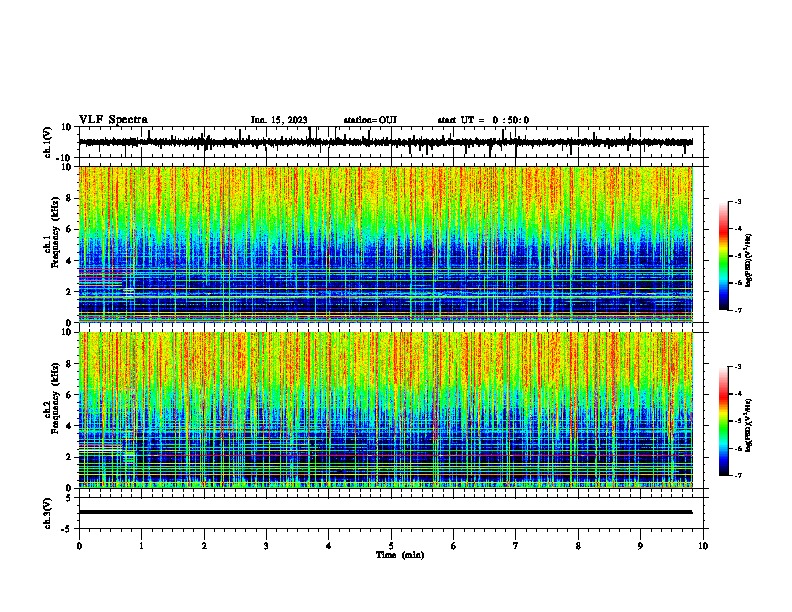Click time axis tick label "8"

point(578,546)
